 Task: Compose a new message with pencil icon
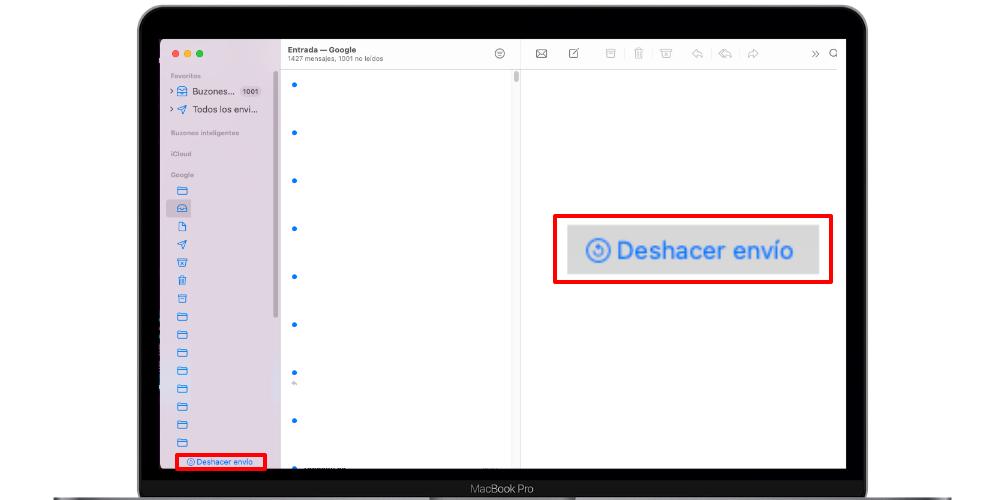tap(574, 54)
